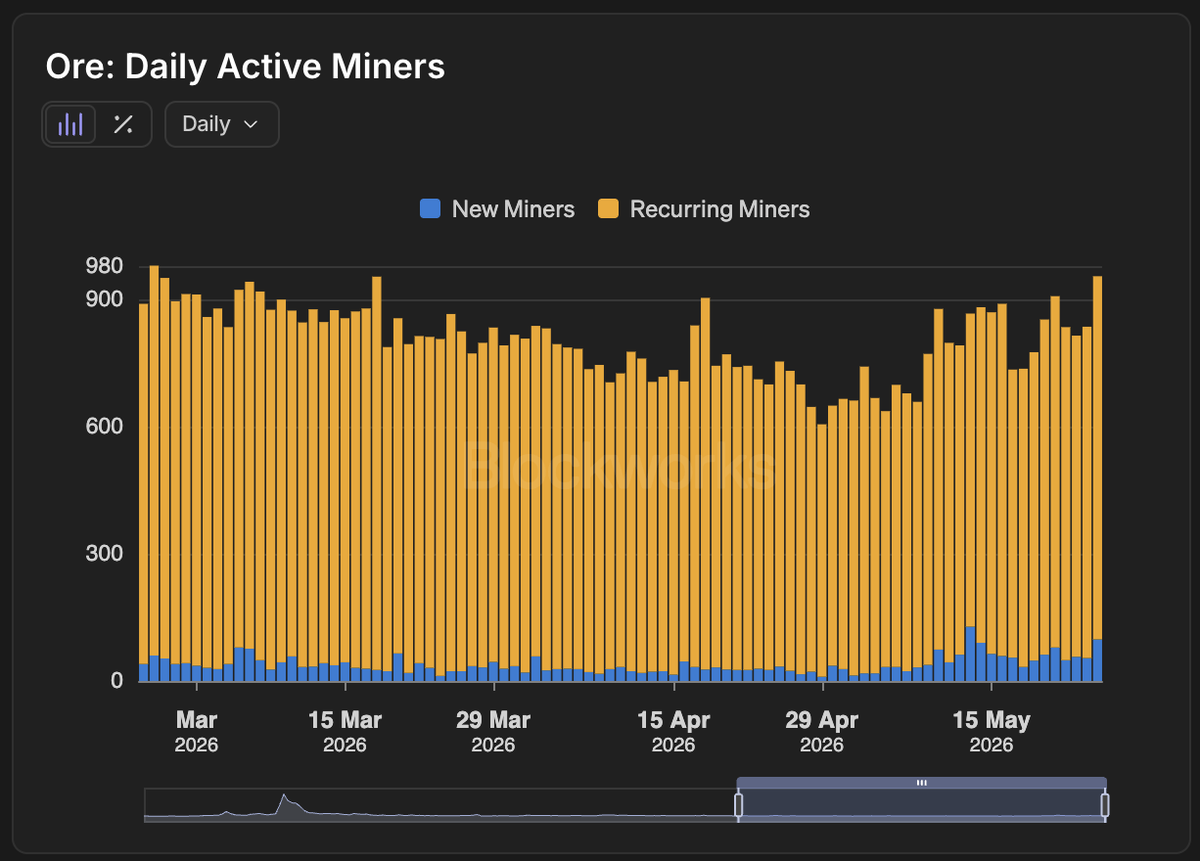Click left handle of range selector
1200x861 pixels.
(x=739, y=805)
